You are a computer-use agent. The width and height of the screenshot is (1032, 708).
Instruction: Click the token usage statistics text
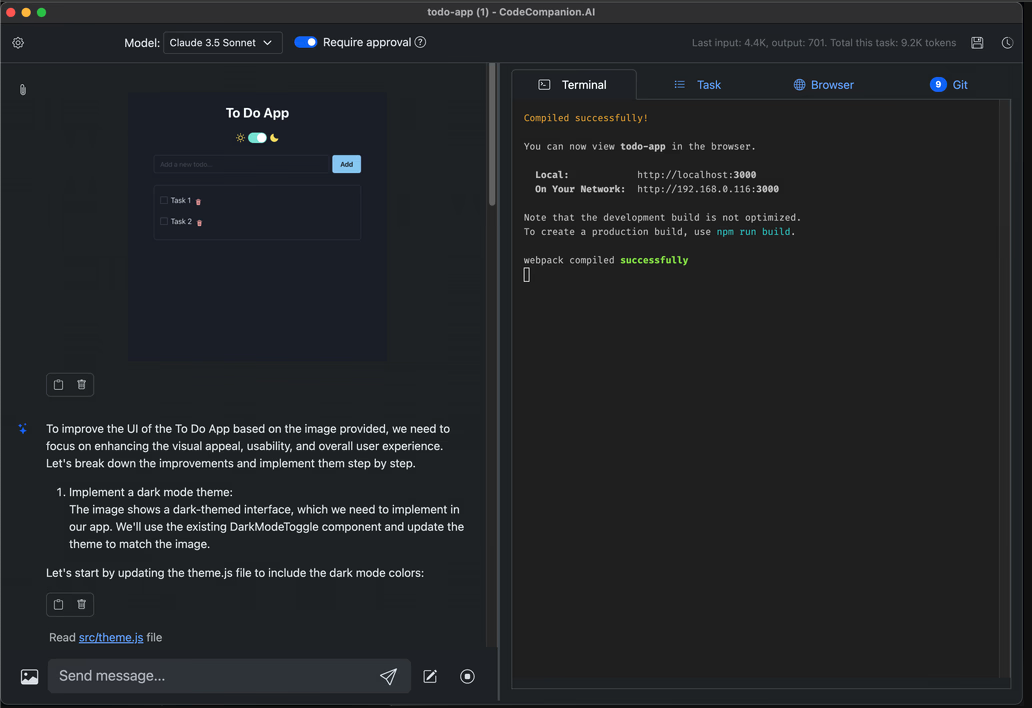pyautogui.click(x=824, y=43)
